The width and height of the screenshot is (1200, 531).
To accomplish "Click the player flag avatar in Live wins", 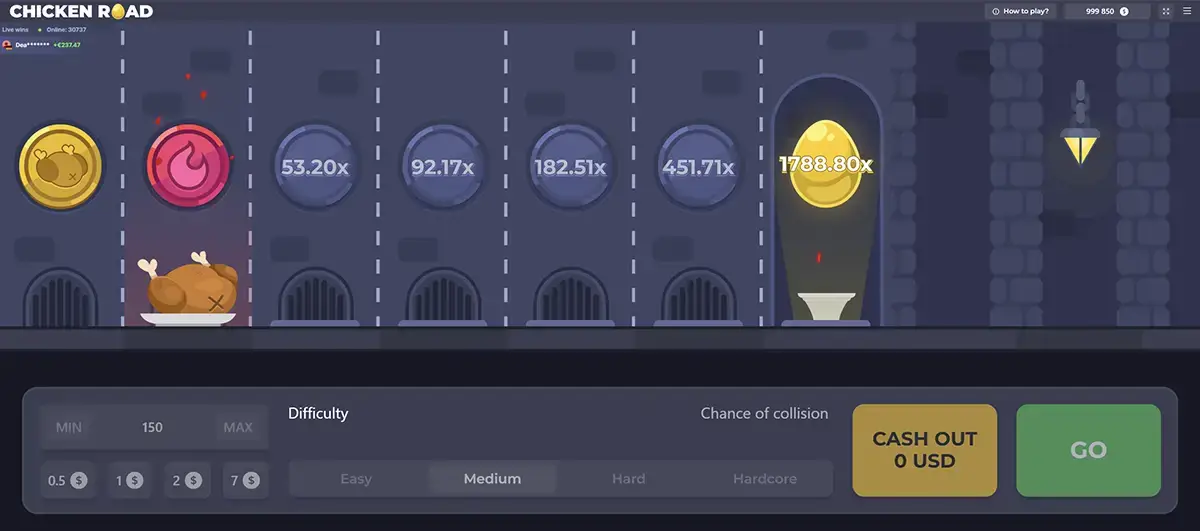I will (x=7, y=45).
